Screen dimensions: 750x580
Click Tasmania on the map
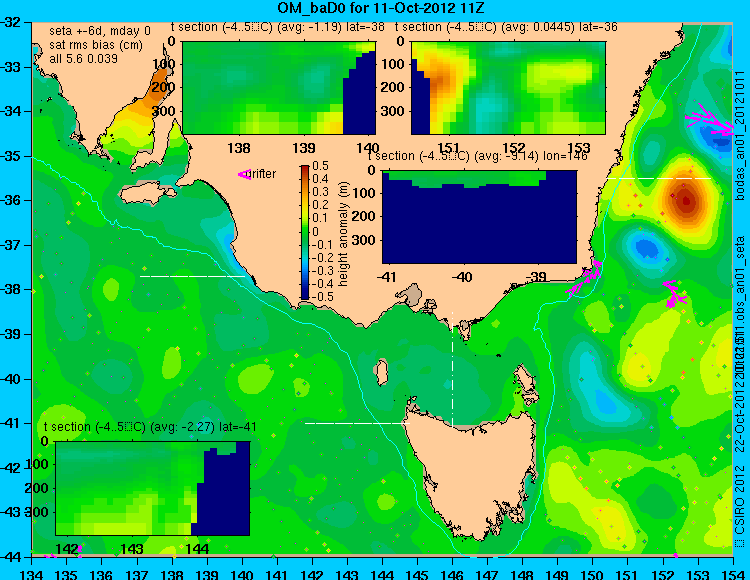[x=474, y=471]
